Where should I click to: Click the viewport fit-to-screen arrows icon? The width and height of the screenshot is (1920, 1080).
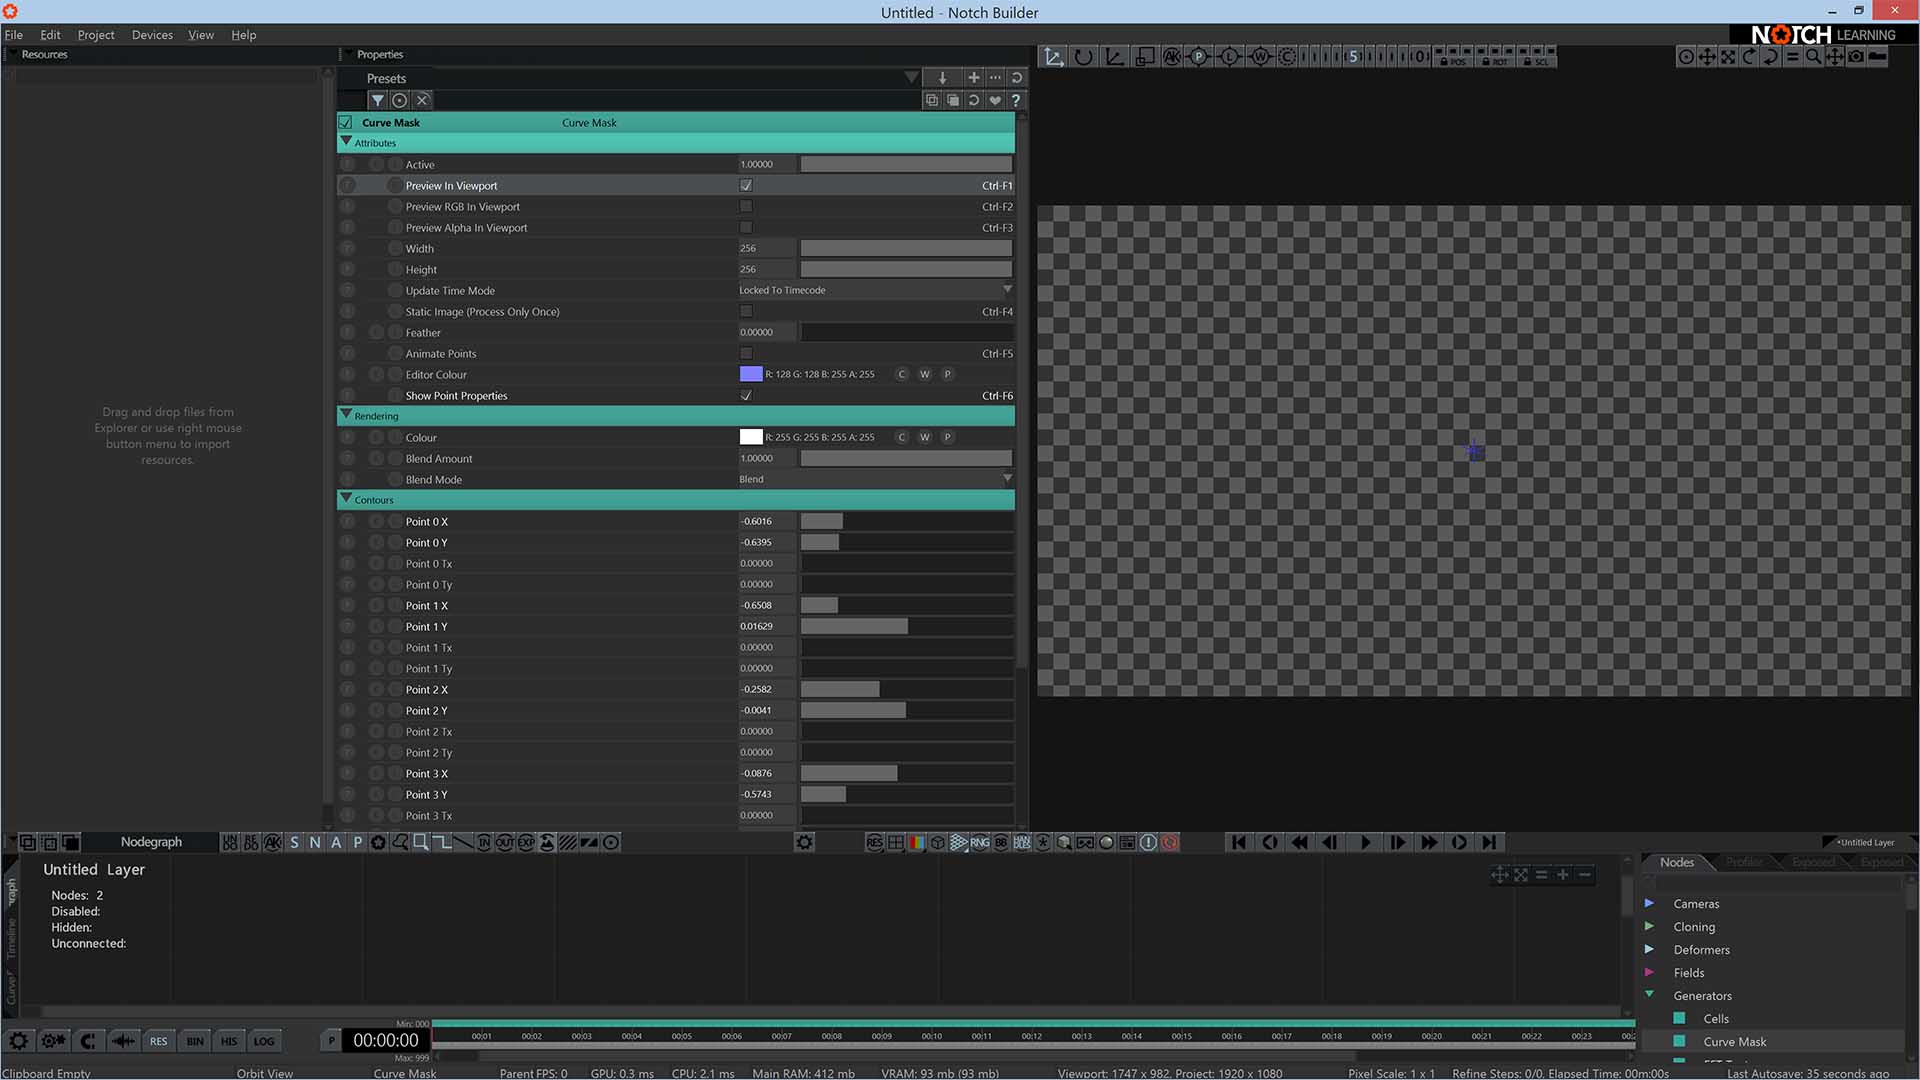[x=1728, y=57]
